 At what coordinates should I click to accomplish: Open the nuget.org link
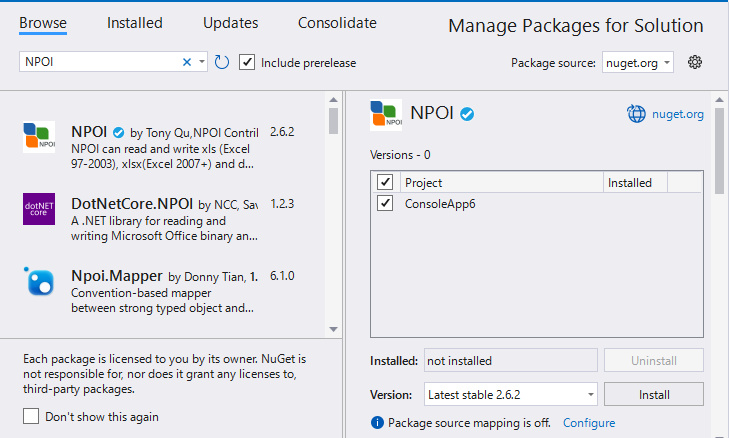click(x=677, y=114)
